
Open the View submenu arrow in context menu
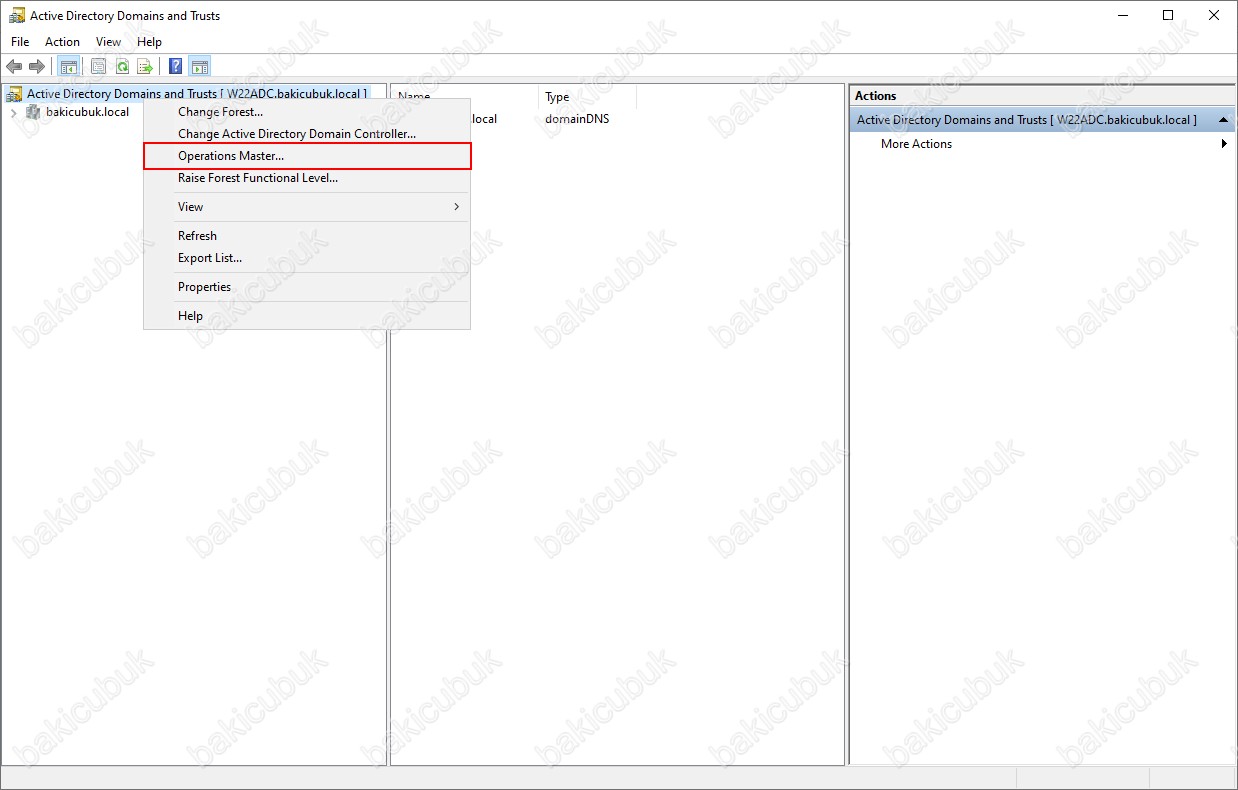click(457, 207)
